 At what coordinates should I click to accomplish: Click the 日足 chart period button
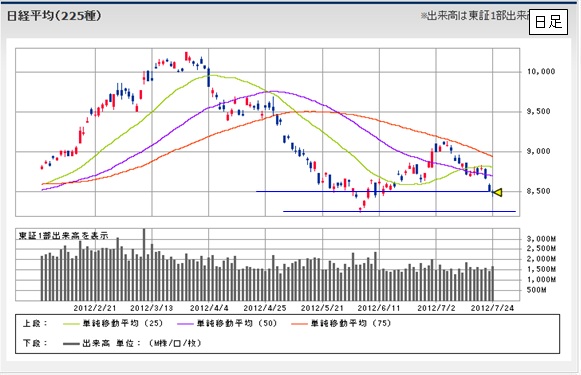(x=548, y=22)
